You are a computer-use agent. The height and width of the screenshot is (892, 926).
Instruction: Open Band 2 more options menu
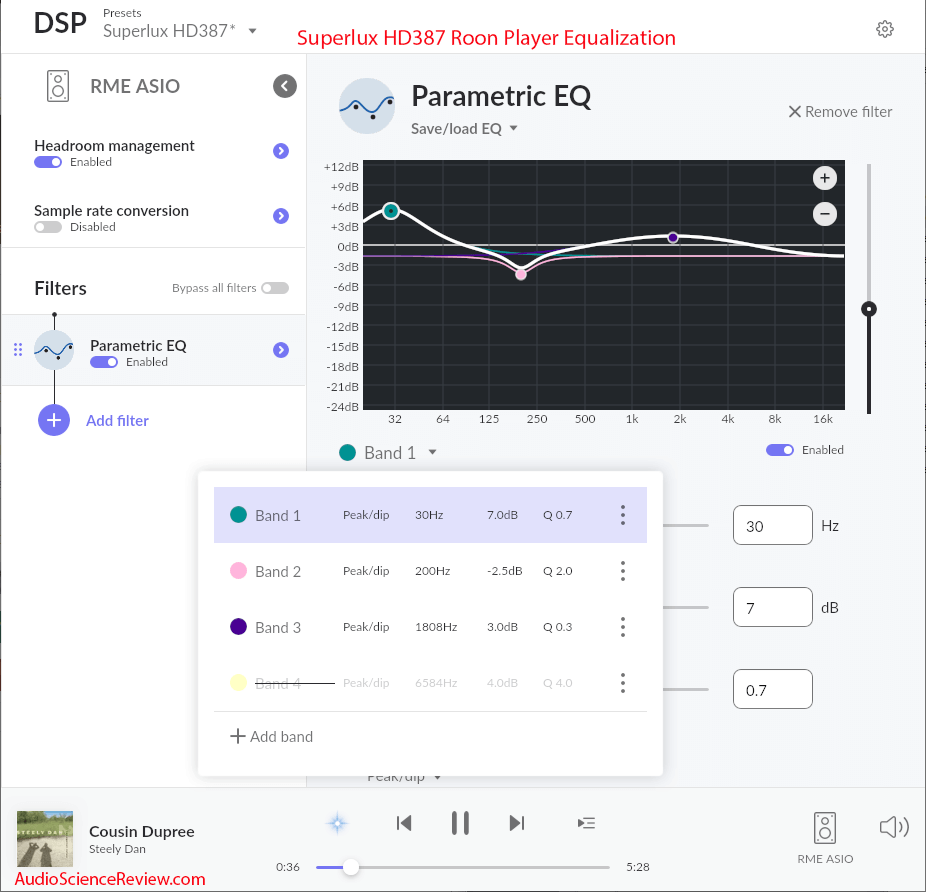(622, 571)
